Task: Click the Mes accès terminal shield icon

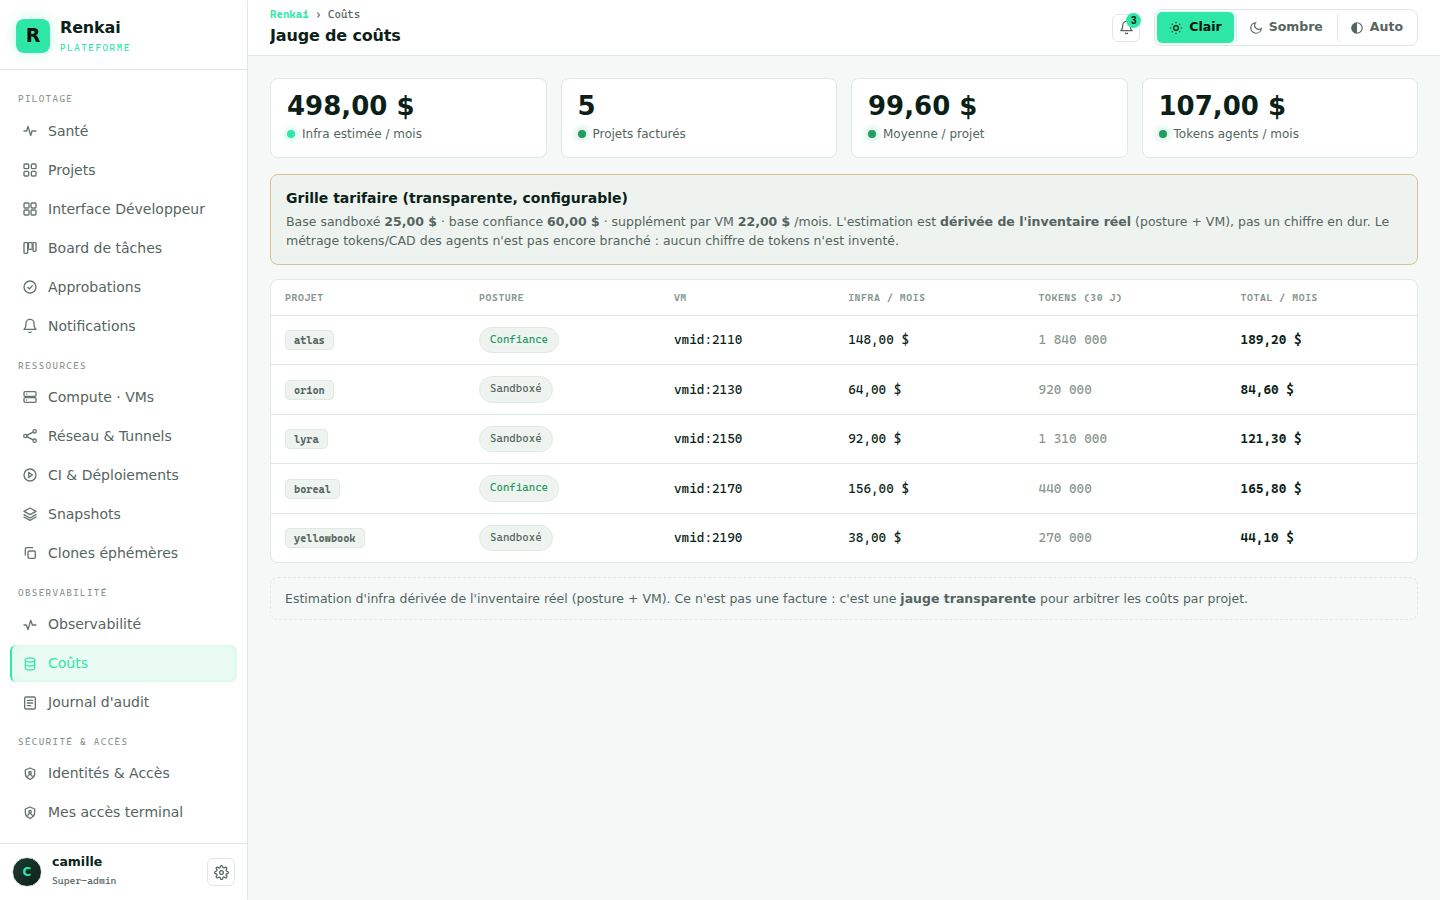Action: (30, 812)
